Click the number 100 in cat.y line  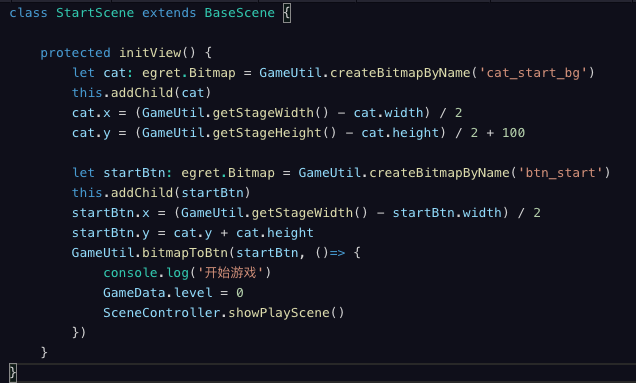click(x=514, y=133)
